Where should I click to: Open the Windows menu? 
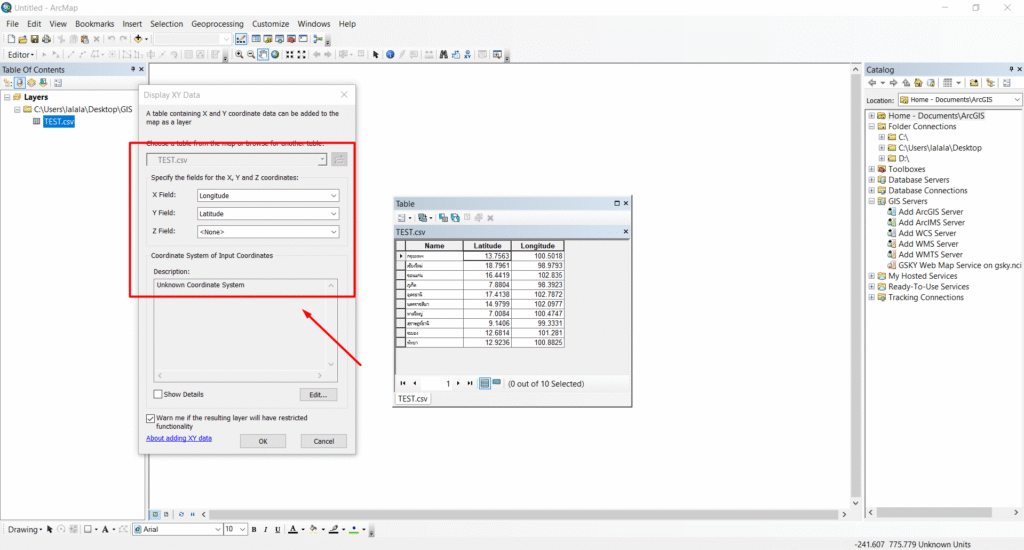pos(313,24)
